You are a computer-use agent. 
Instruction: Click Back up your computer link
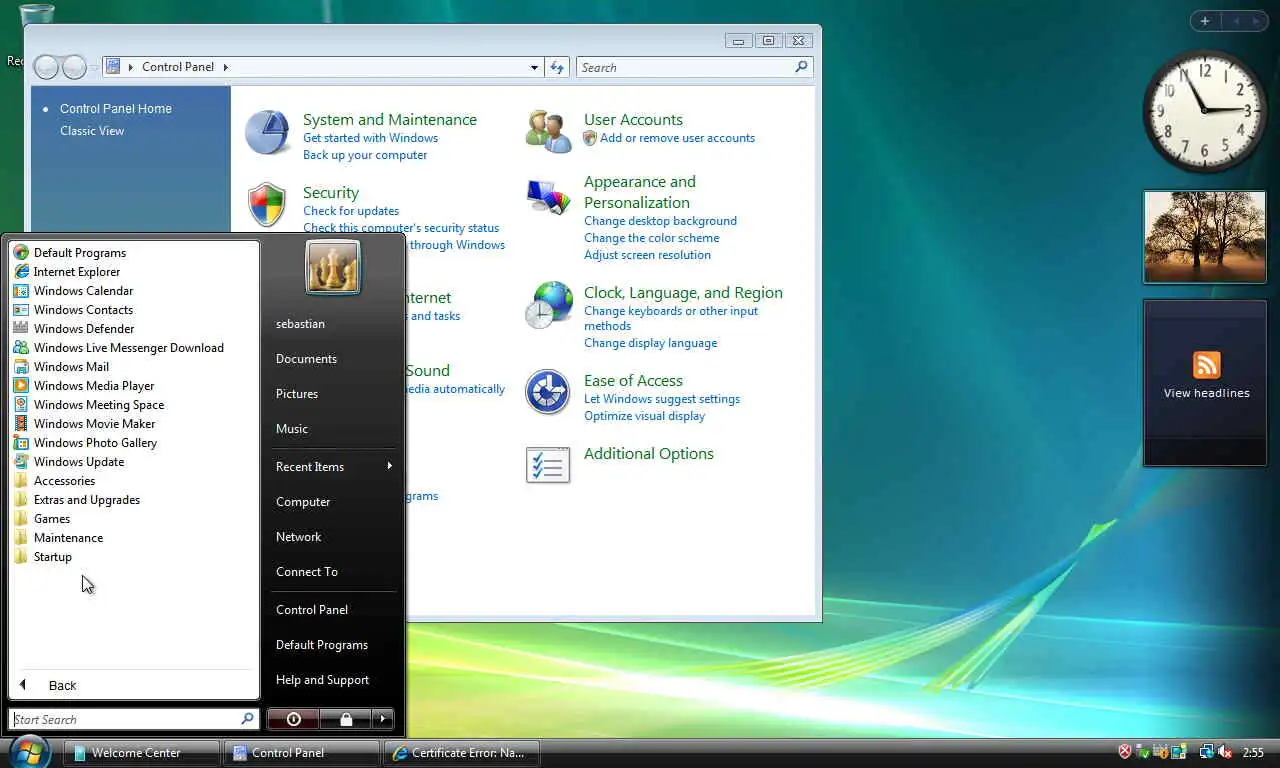(x=365, y=155)
